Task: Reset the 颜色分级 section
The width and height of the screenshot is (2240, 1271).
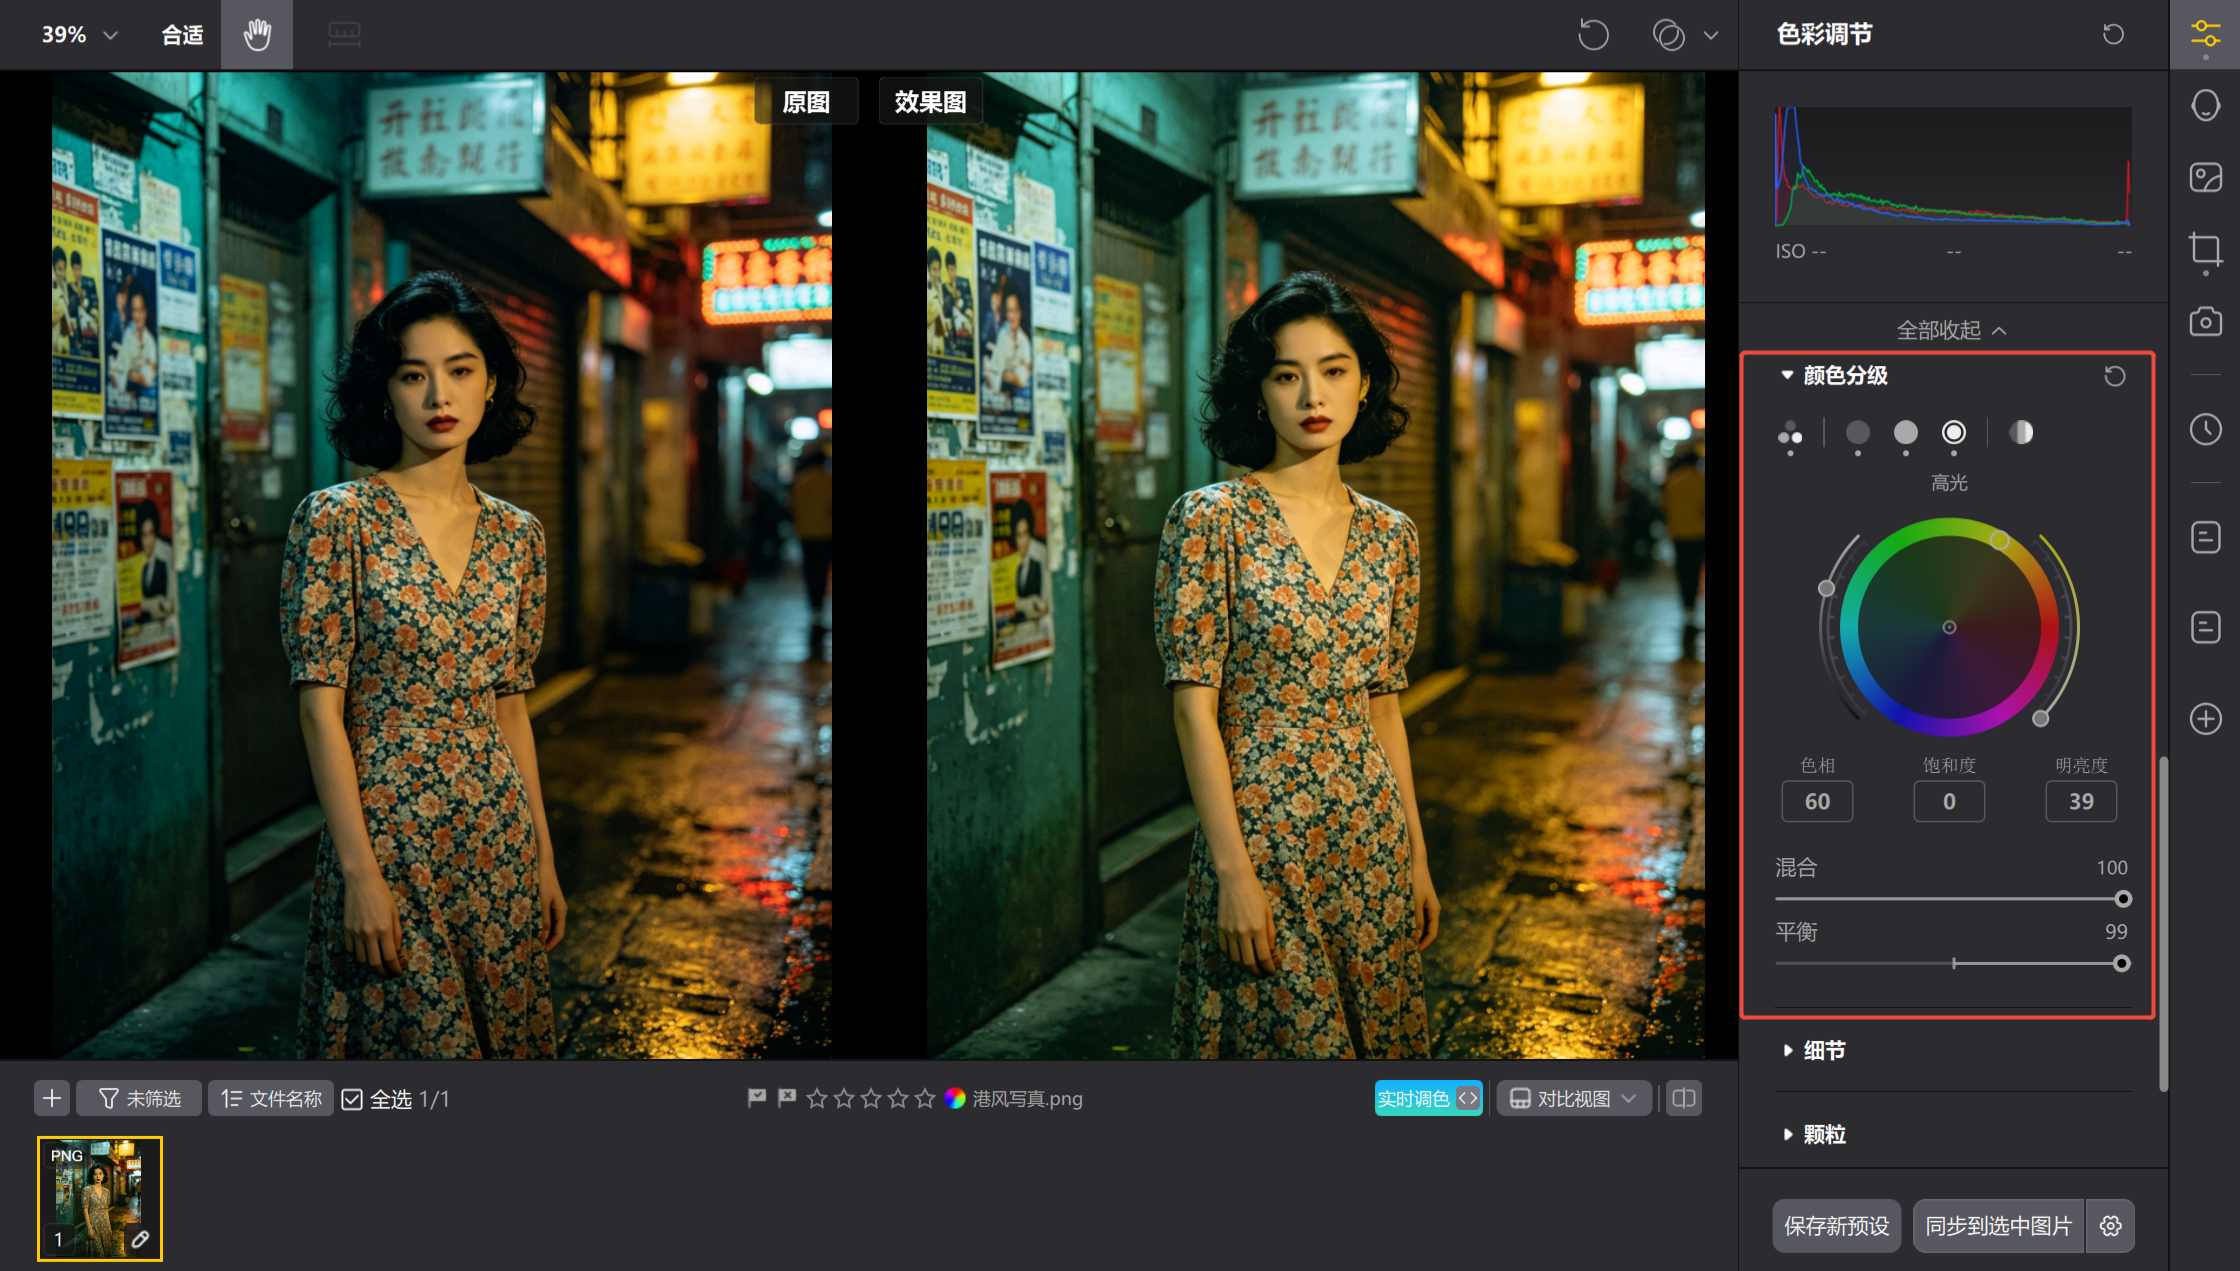Action: pyautogui.click(x=2114, y=376)
